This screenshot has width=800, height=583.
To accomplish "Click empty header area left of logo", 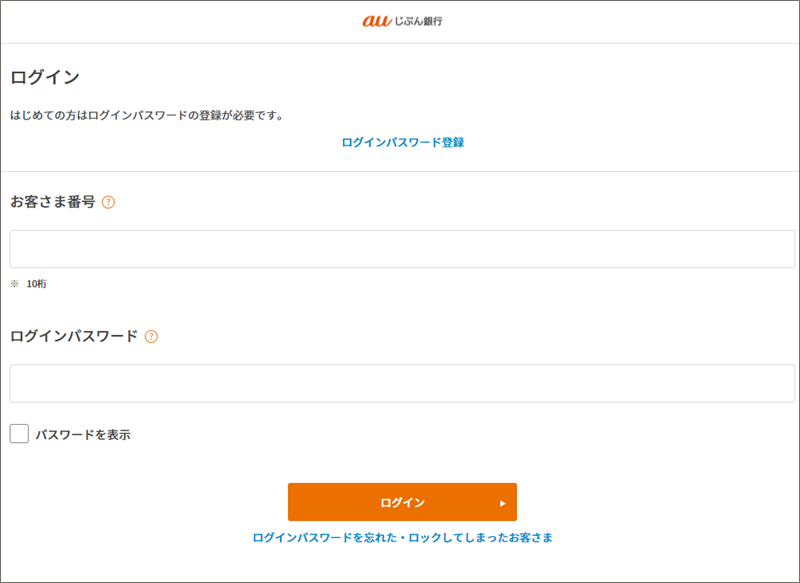I will (x=150, y=21).
